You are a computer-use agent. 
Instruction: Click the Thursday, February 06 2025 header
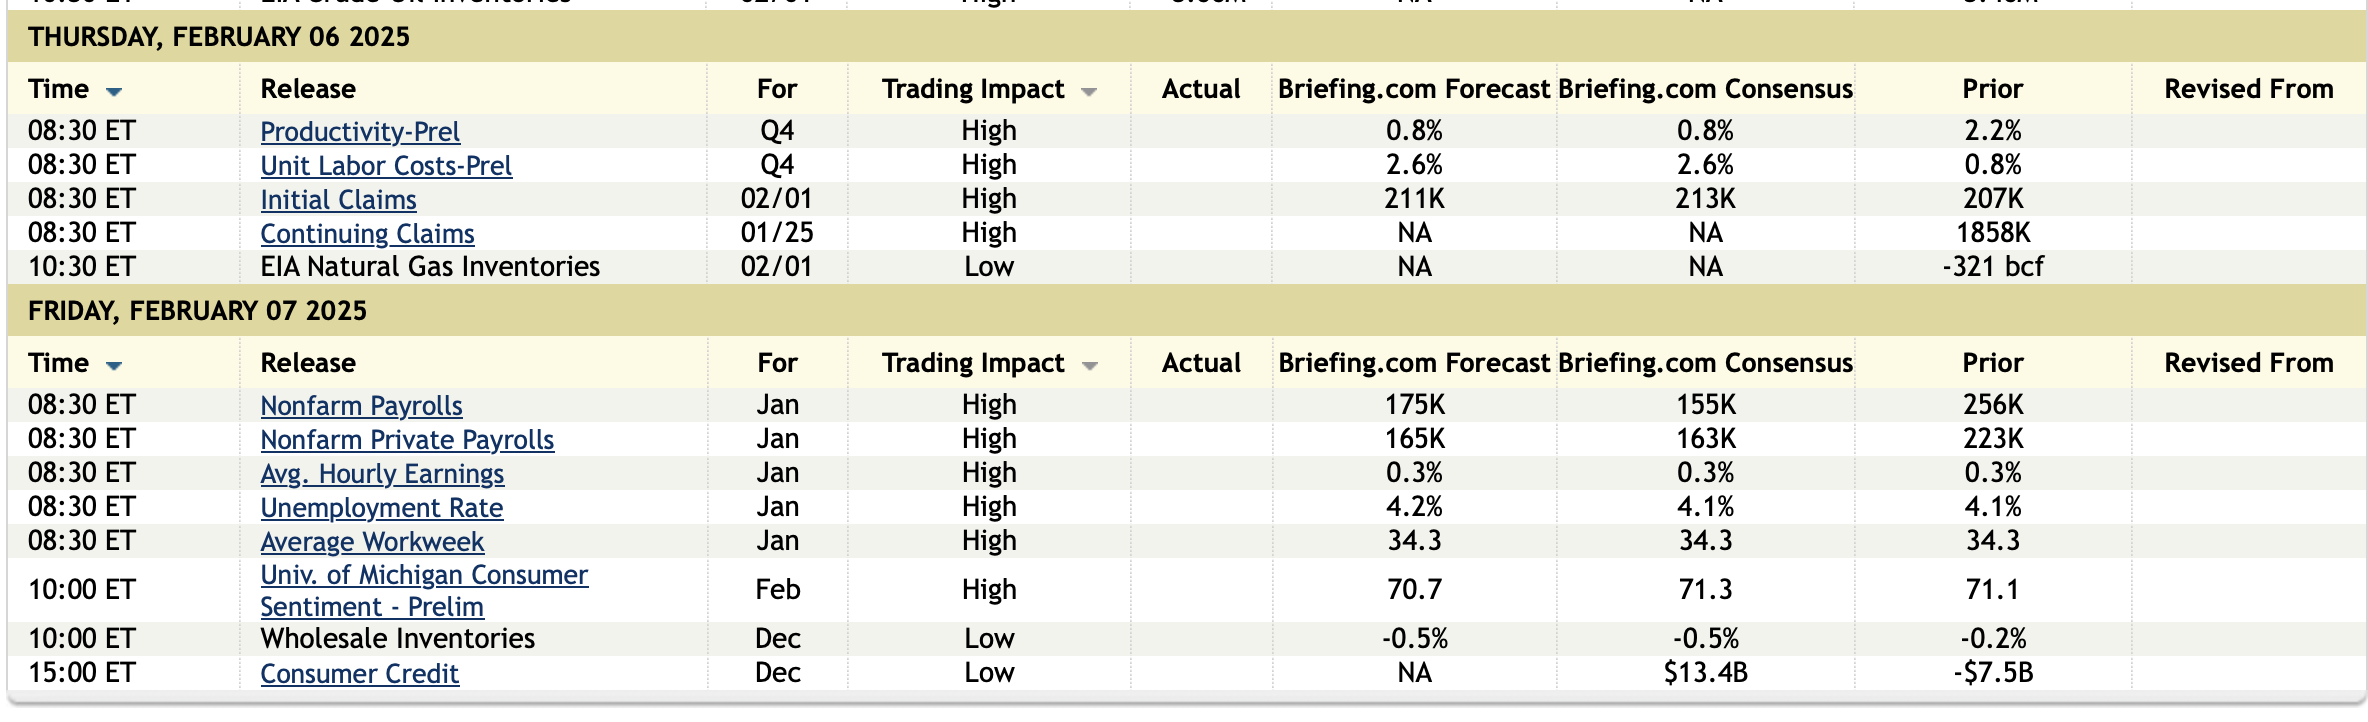(219, 37)
